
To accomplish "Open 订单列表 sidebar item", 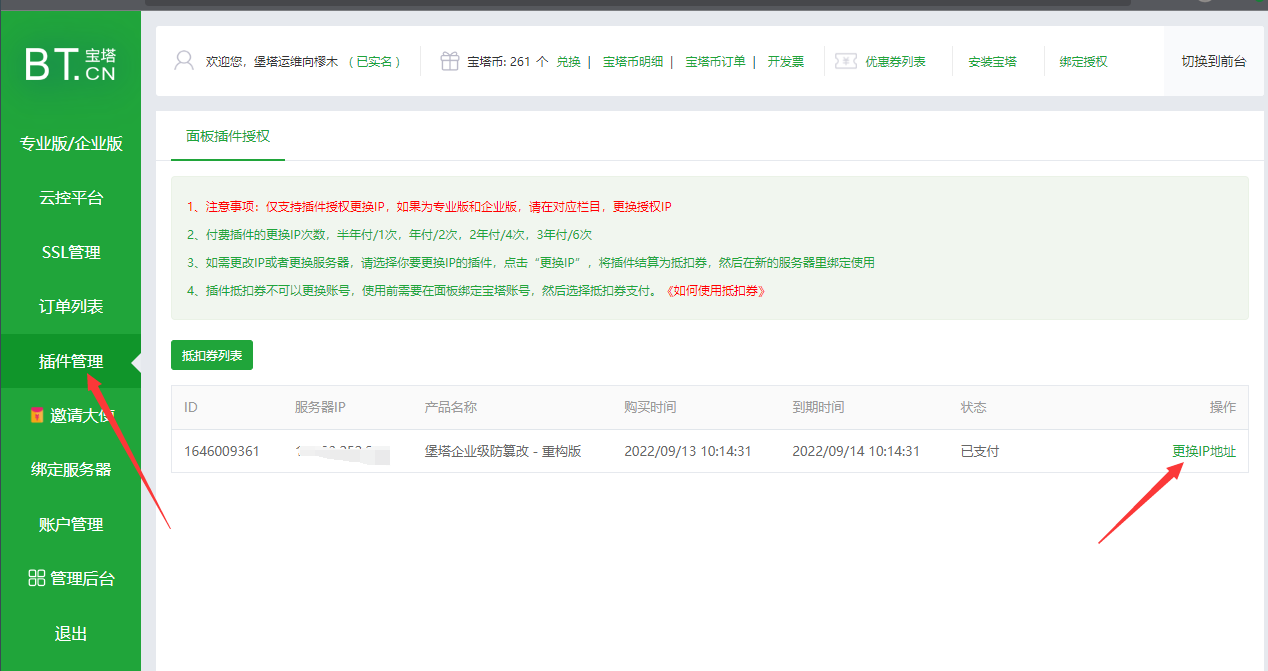I will [x=71, y=306].
